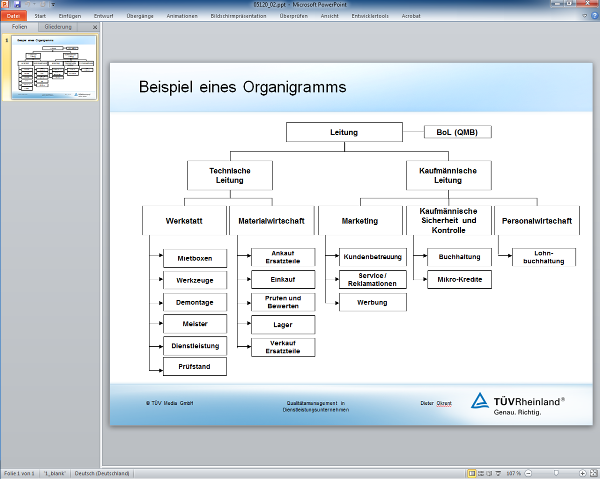The width and height of the screenshot is (600, 479).
Task: Collapse the ribbon using the arrow icon
Action: click(x=585, y=16)
